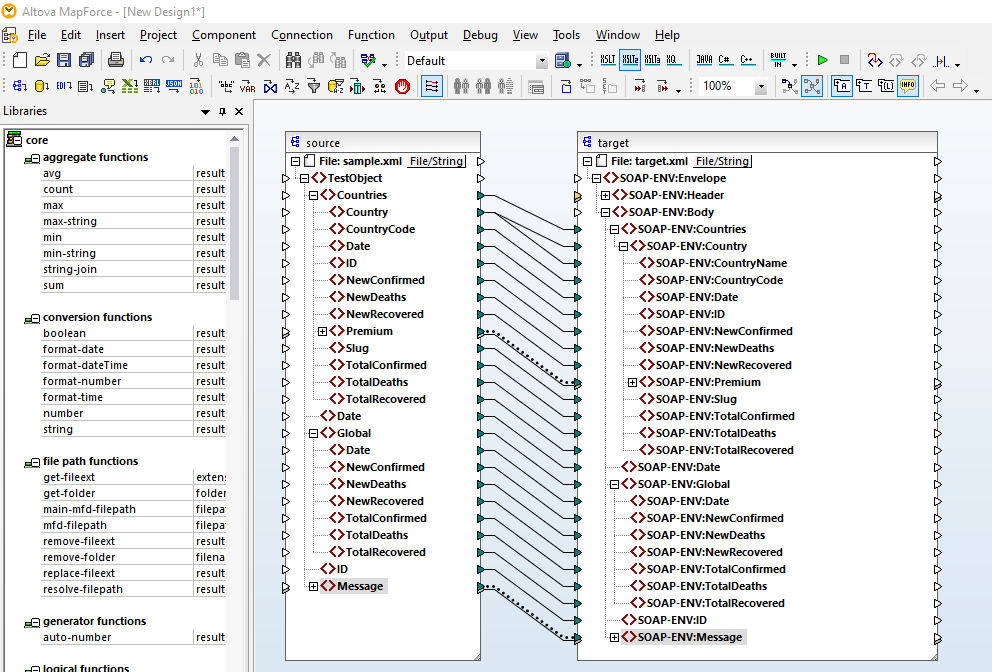Click the Save file toolbar icon
This screenshot has height=672, width=992.
64,61
